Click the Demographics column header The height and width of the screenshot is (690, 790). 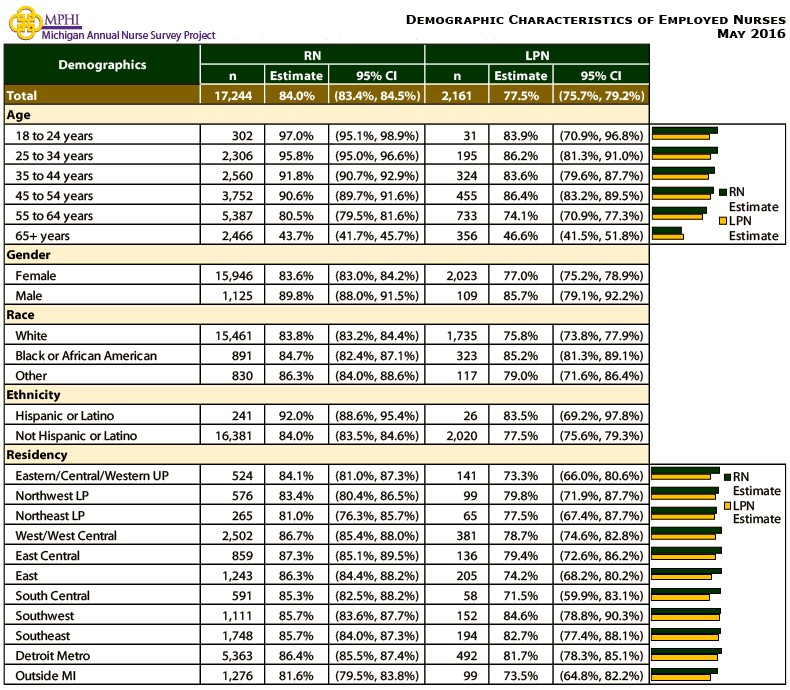point(102,65)
